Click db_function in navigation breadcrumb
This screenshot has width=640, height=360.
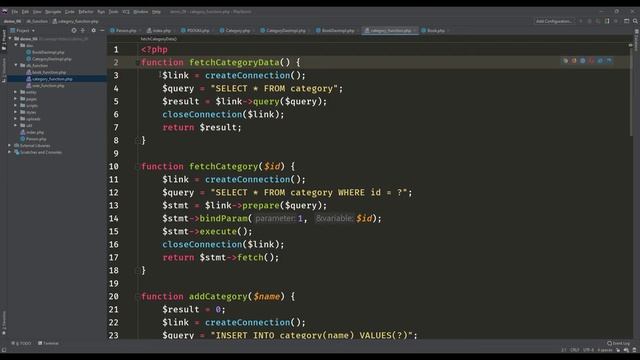tap(37, 21)
